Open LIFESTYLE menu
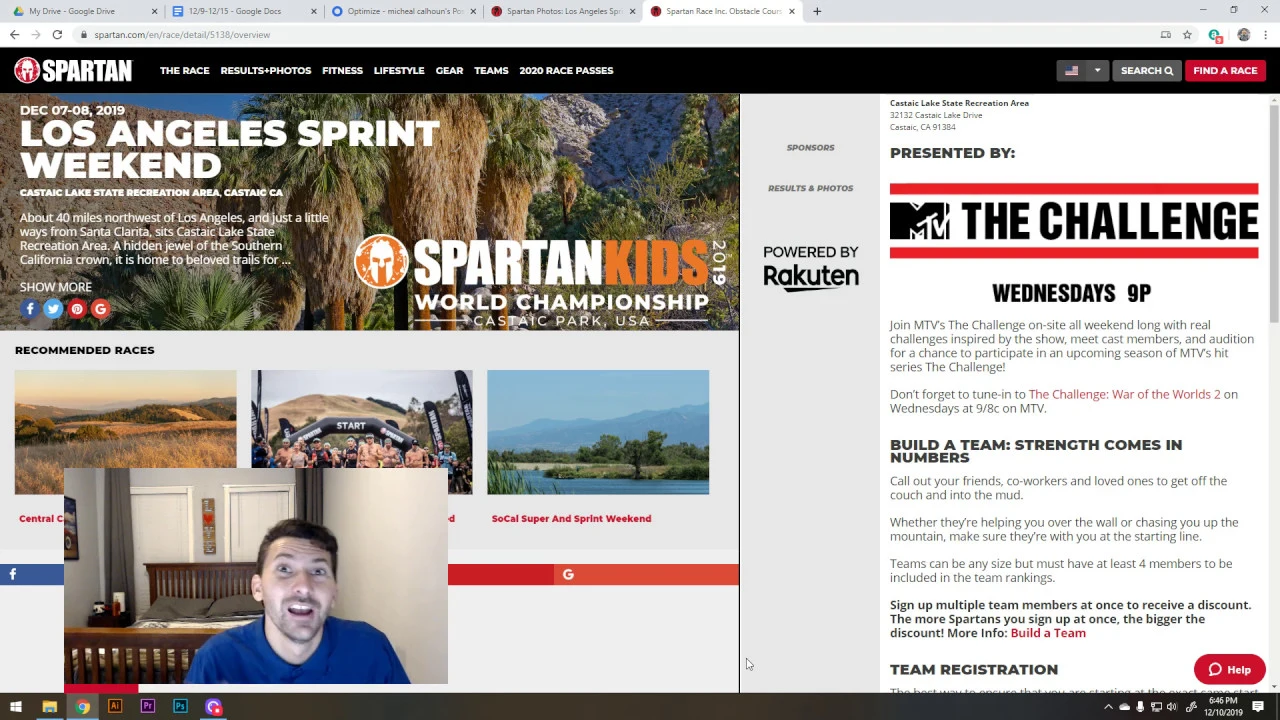The width and height of the screenshot is (1280, 720). point(399,71)
